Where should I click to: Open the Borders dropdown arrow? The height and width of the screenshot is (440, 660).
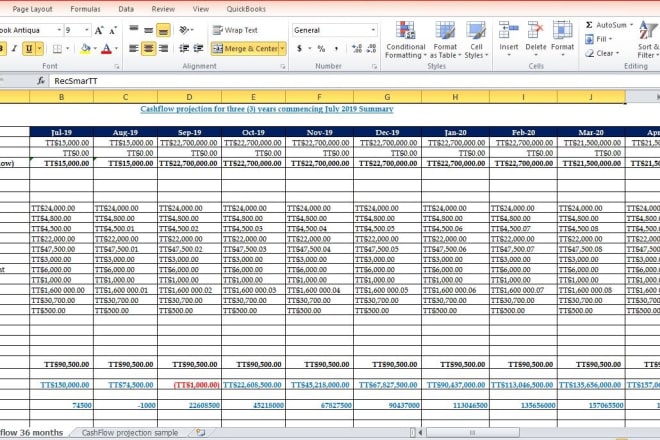pyautogui.click(x=67, y=49)
